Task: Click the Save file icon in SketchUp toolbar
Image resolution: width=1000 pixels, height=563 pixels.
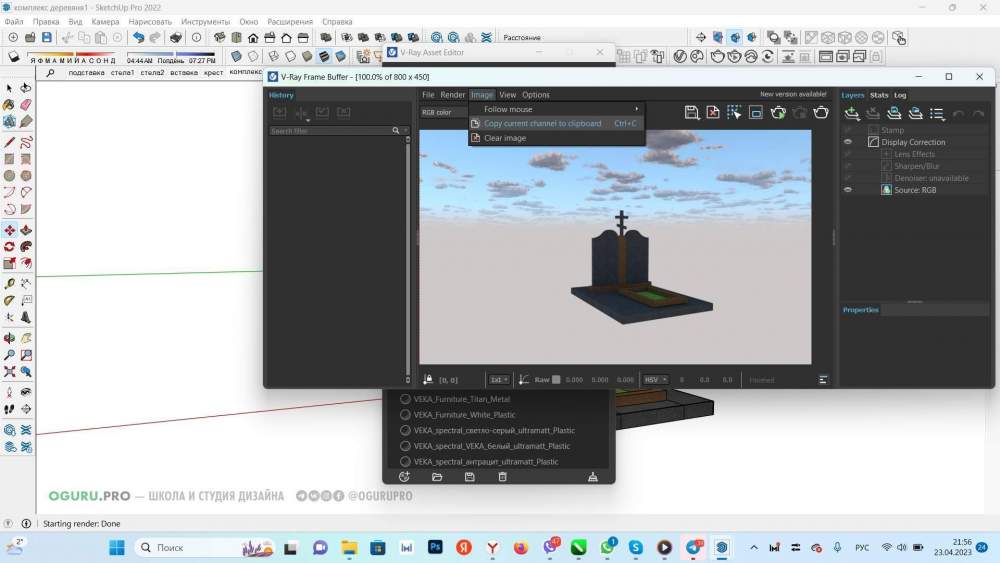Action: [x=47, y=38]
